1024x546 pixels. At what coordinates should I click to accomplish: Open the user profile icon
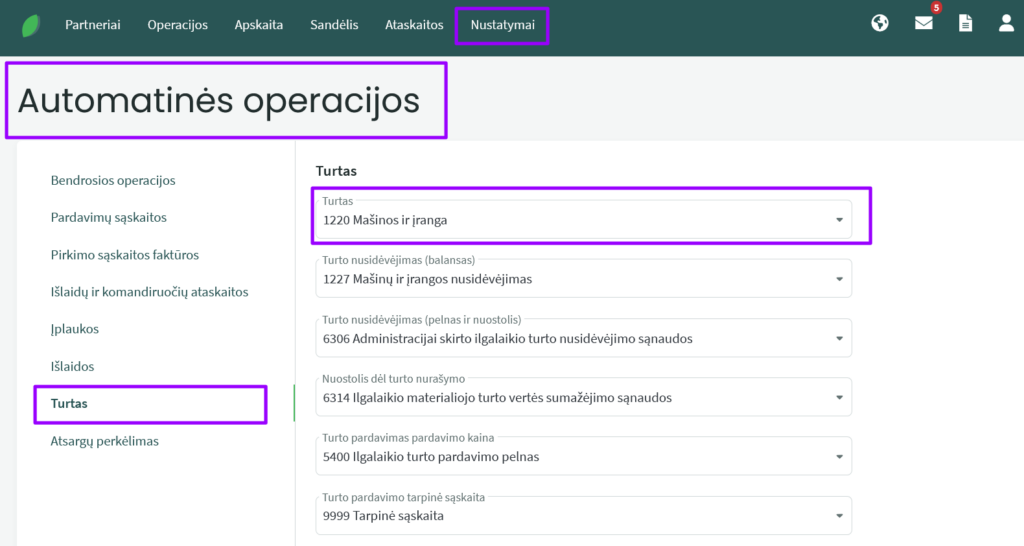pos(1006,24)
